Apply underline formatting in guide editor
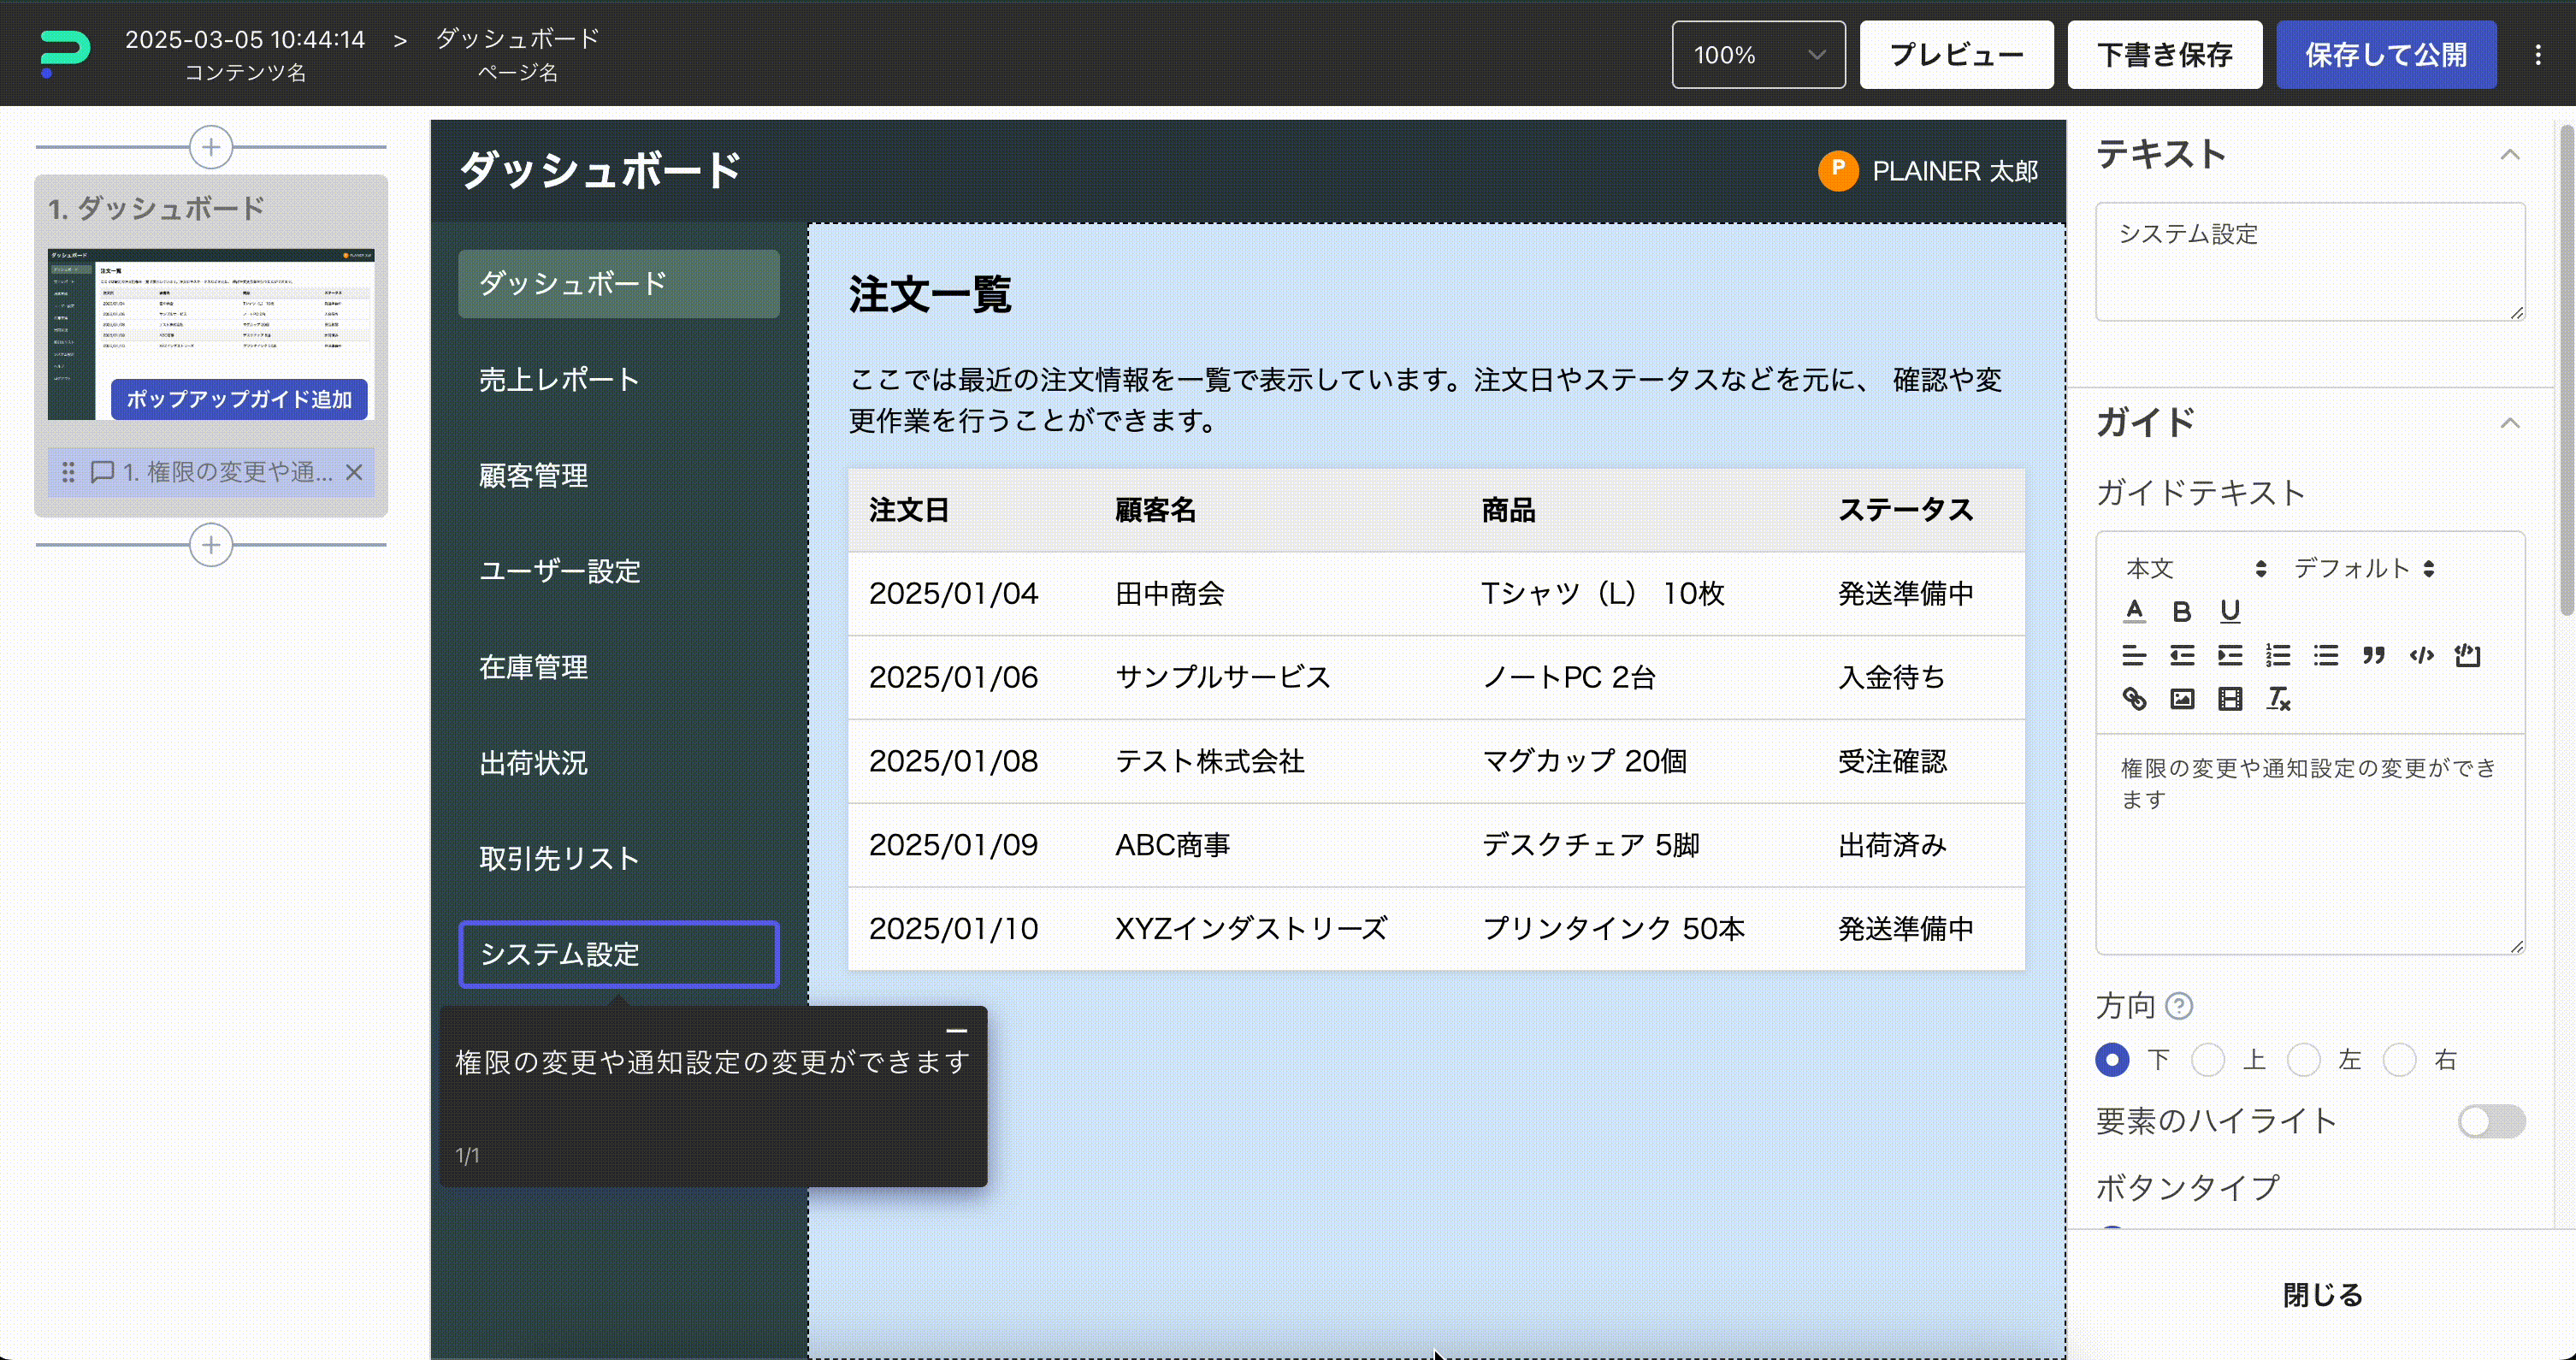This screenshot has width=2576, height=1360. coord(2230,611)
